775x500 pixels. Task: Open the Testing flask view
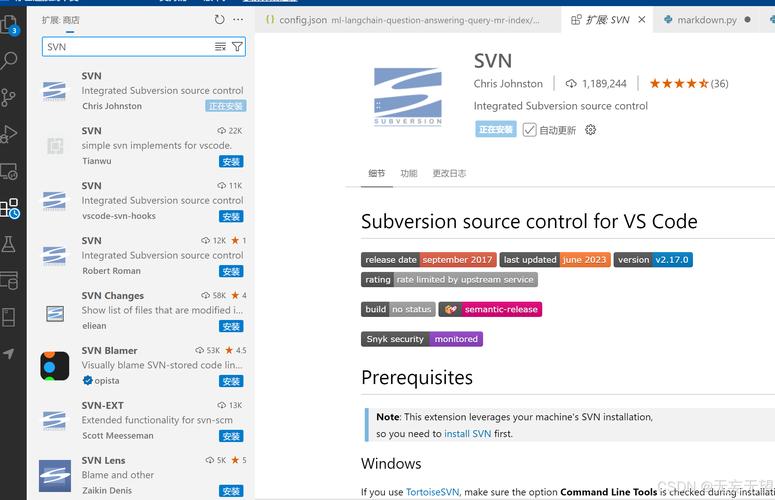click(8, 244)
